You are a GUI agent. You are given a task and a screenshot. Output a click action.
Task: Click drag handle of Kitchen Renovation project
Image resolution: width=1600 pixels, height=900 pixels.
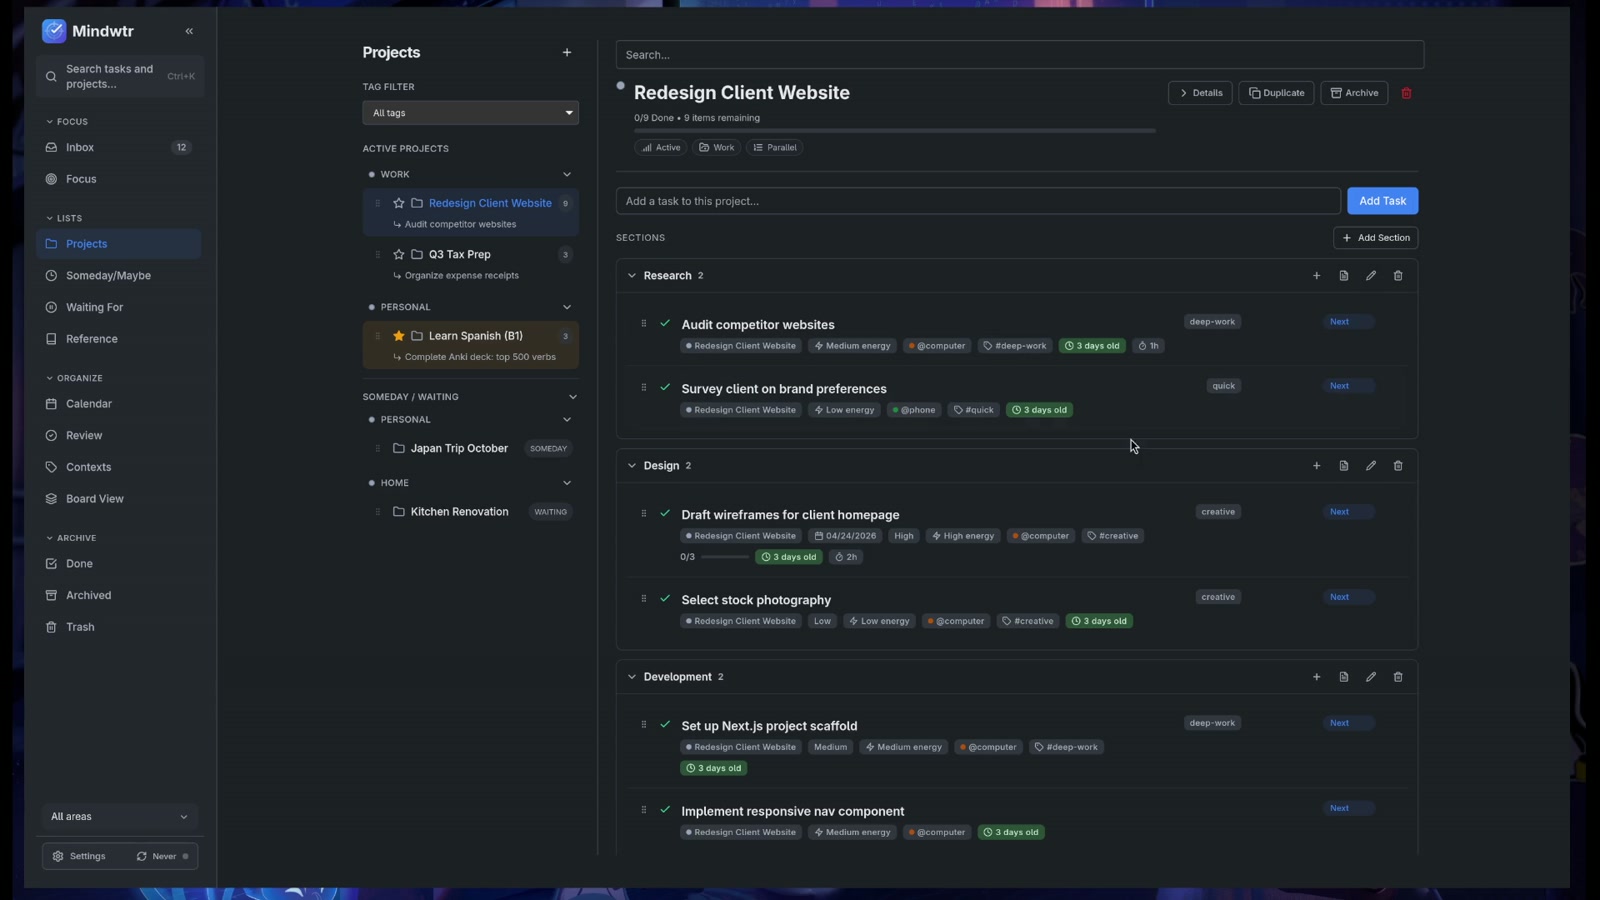pyautogui.click(x=377, y=512)
